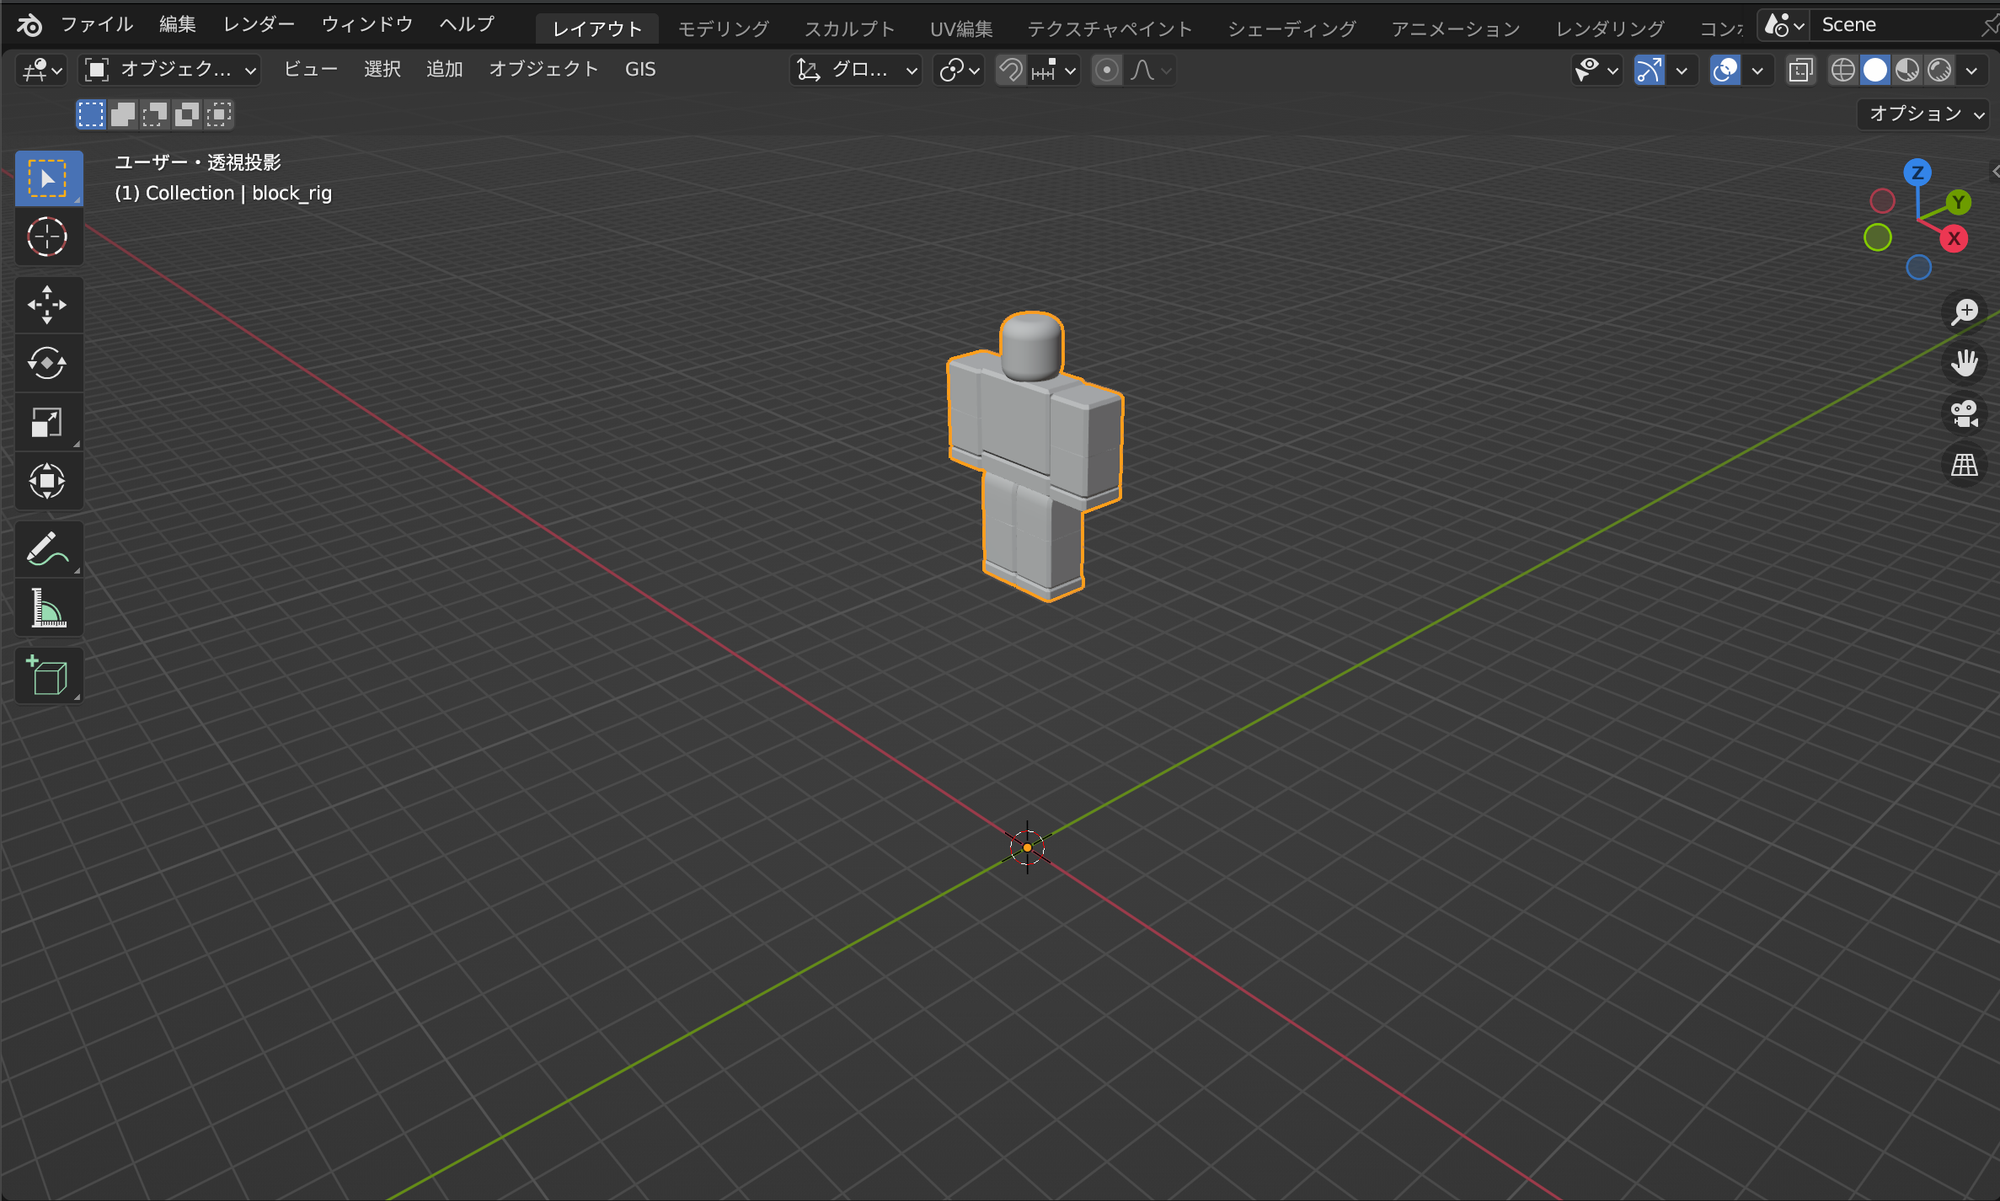The width and height of the screenshot is (2000, 1201).
Task: Click the X axis on navigation gizmo
Action: click(x=1953, y=239)
